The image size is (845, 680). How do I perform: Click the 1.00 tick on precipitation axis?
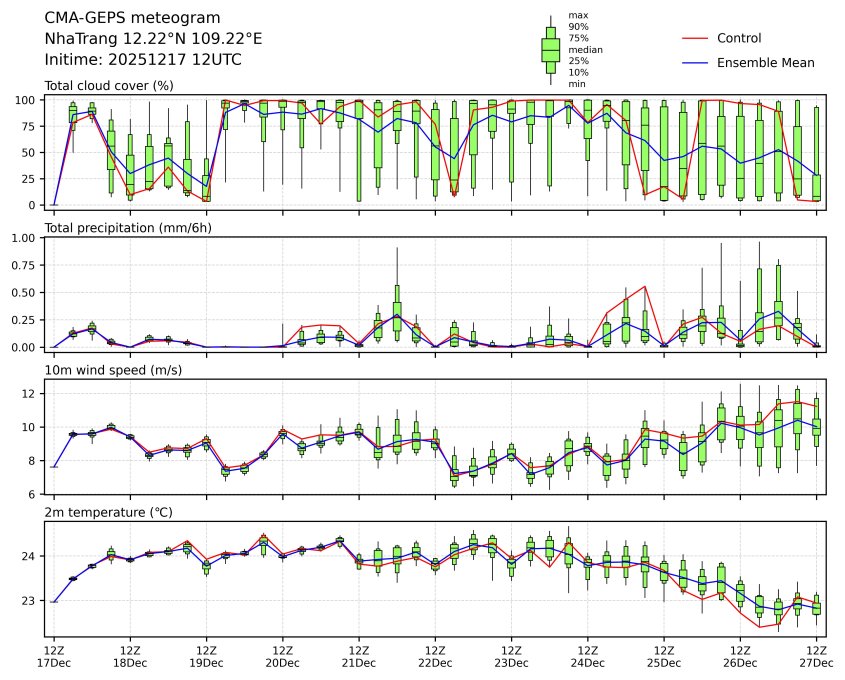[24, 238]
